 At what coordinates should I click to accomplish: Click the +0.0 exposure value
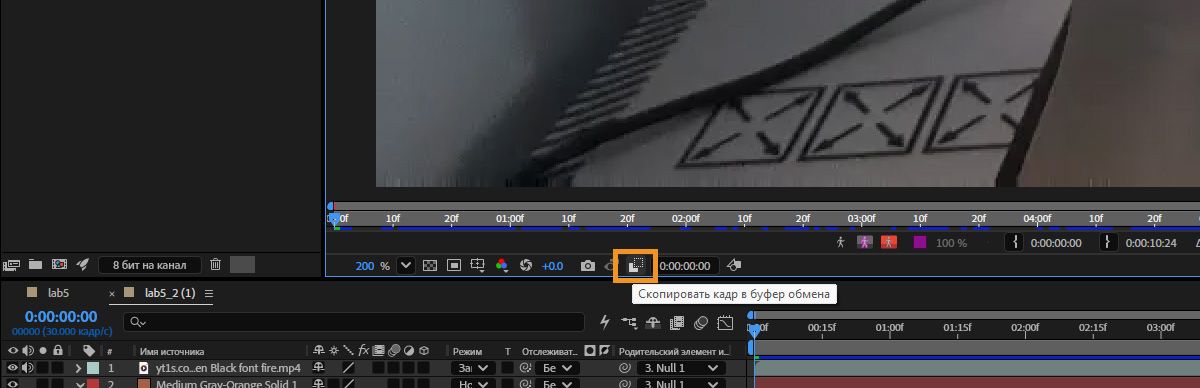coord(552,266)
